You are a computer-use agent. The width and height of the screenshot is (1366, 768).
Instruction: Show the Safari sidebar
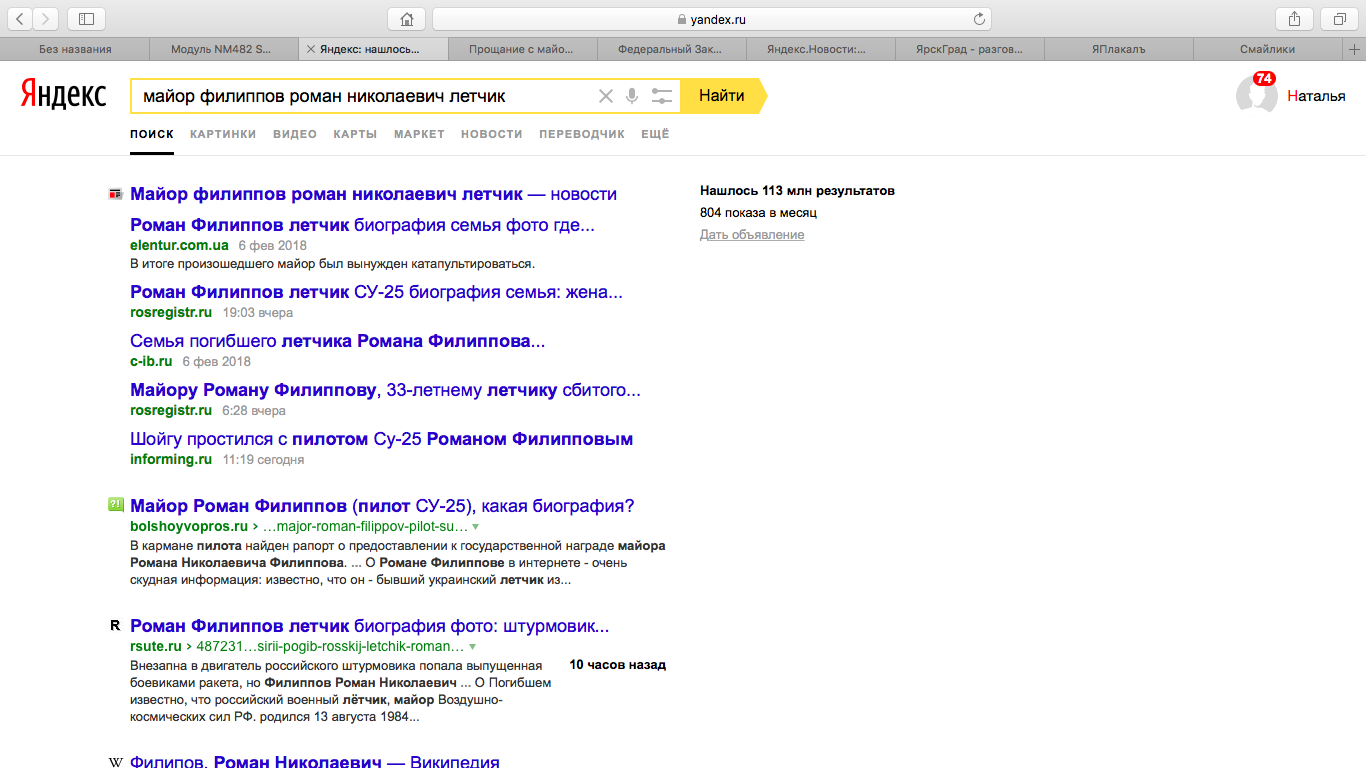tap(86, 19)
